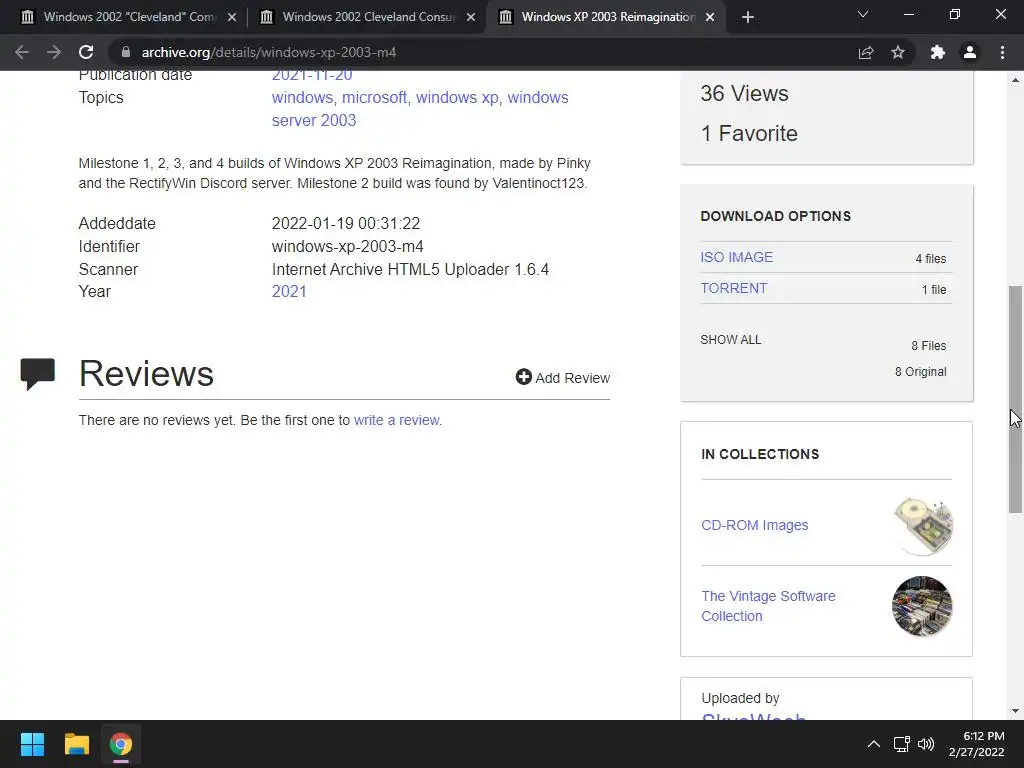Screen dimensions: 1024x768
Task: Switch to Windows 2002 "Cleveland" Com tab
Action: pyautogui.click(x=129, y=17)
